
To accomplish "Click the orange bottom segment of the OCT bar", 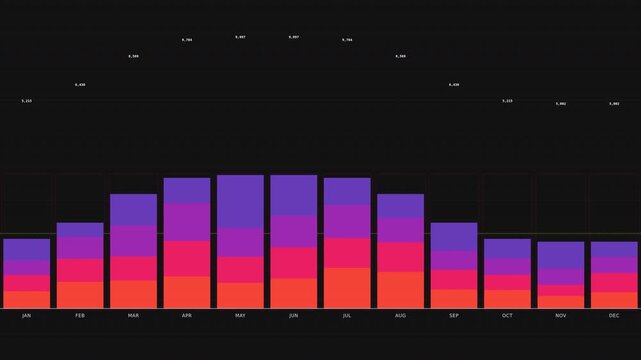I will 507,299.
